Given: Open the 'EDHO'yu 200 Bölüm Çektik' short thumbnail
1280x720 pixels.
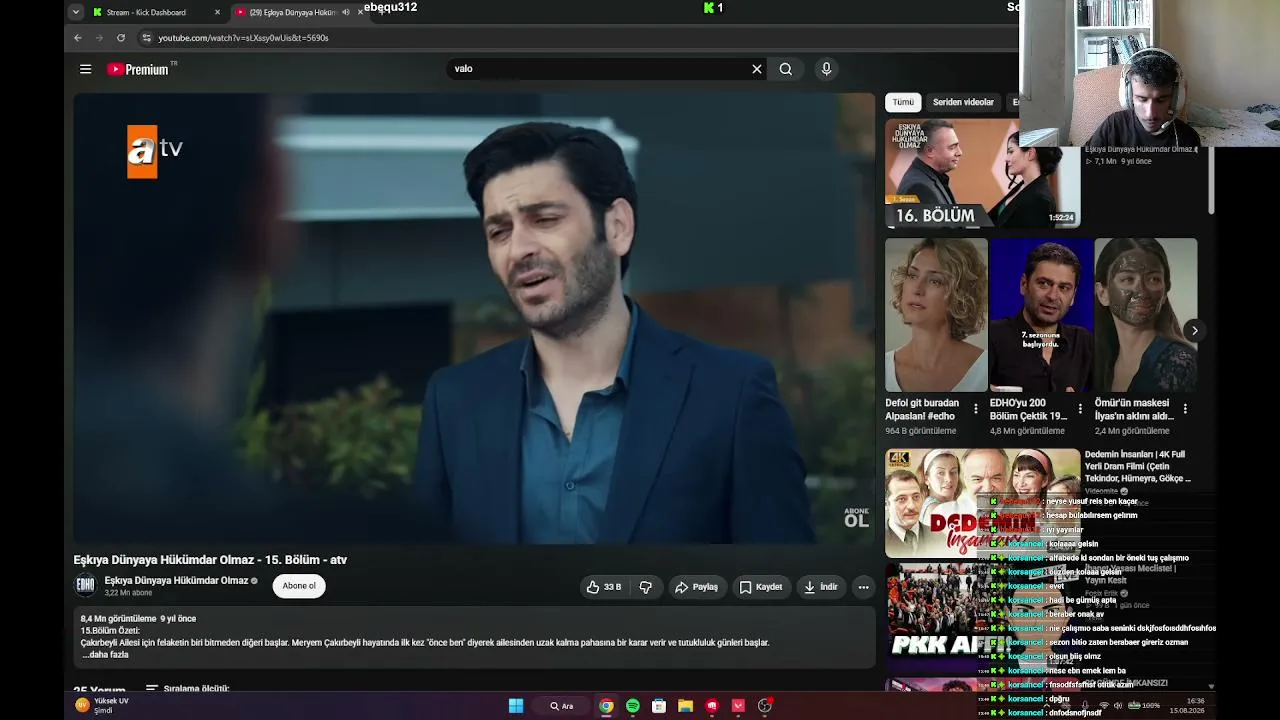Looking at the screenshot, I should [1041, 315].
